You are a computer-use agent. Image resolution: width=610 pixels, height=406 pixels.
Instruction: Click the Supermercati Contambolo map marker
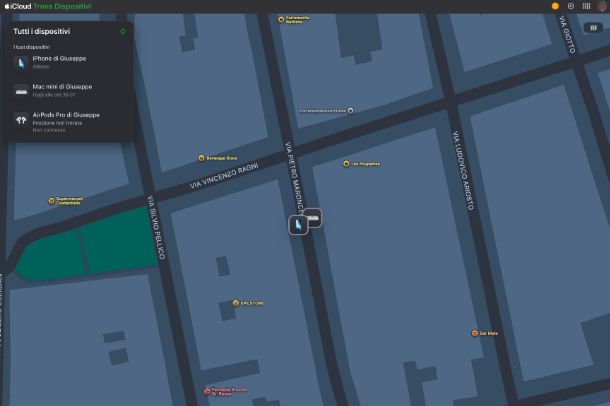pos(51,201)
